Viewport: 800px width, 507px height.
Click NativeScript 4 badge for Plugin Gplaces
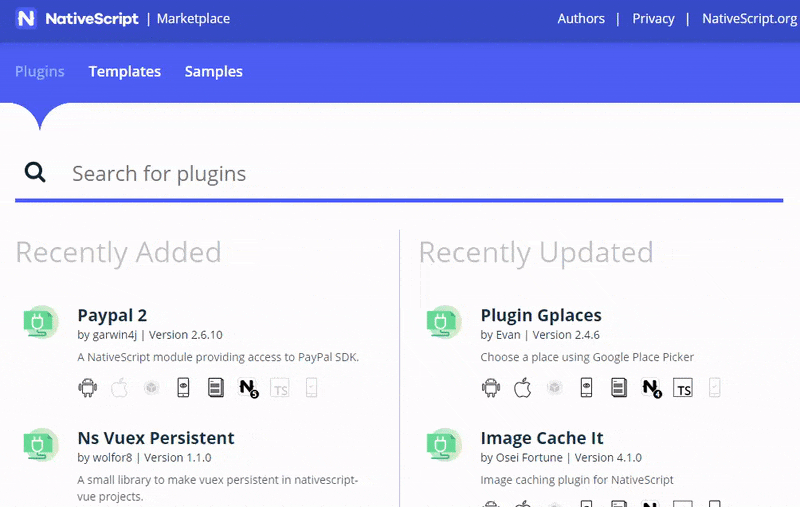coord(652,388)
